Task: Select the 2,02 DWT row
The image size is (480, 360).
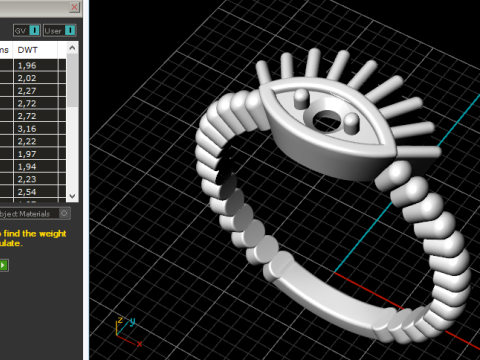Action: [33, 78]
